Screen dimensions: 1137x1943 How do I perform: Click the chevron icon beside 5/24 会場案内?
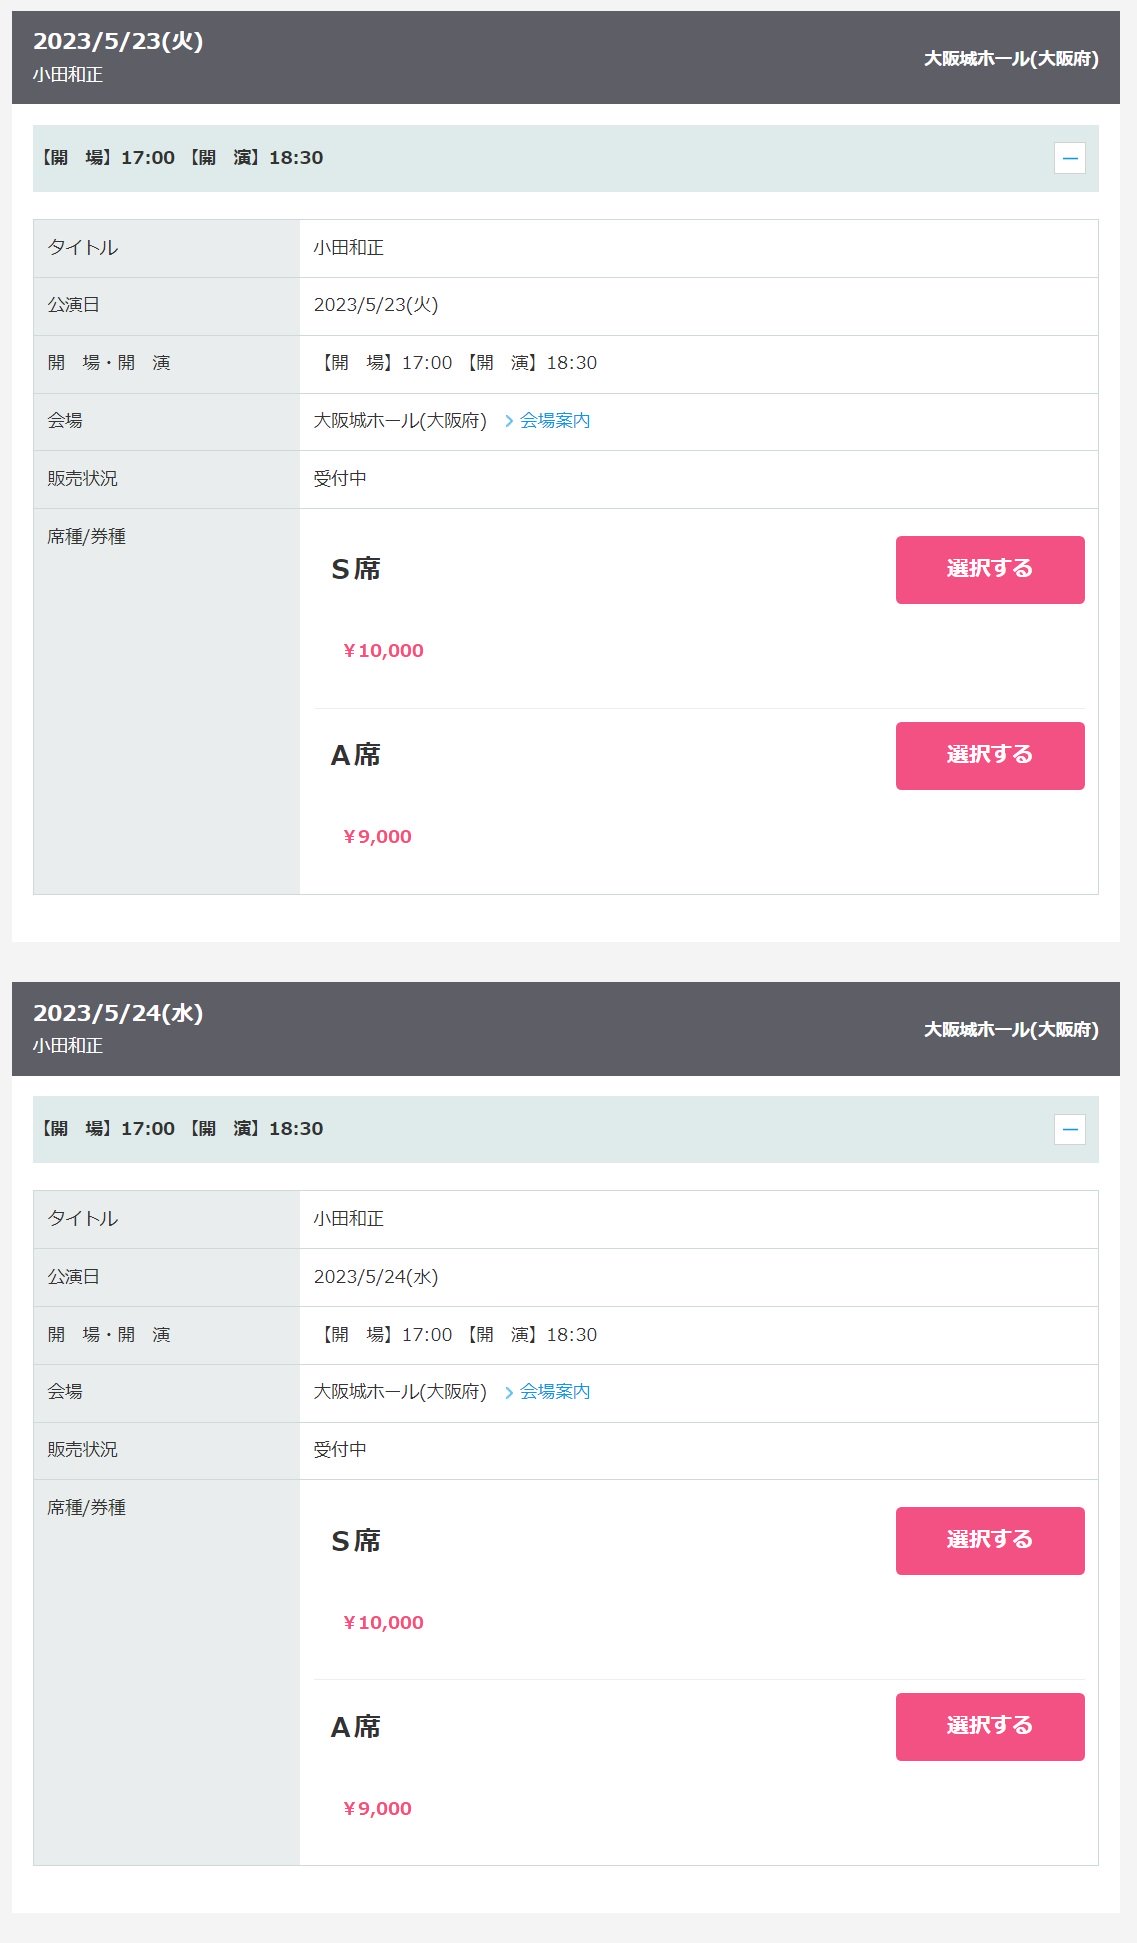509,1392
